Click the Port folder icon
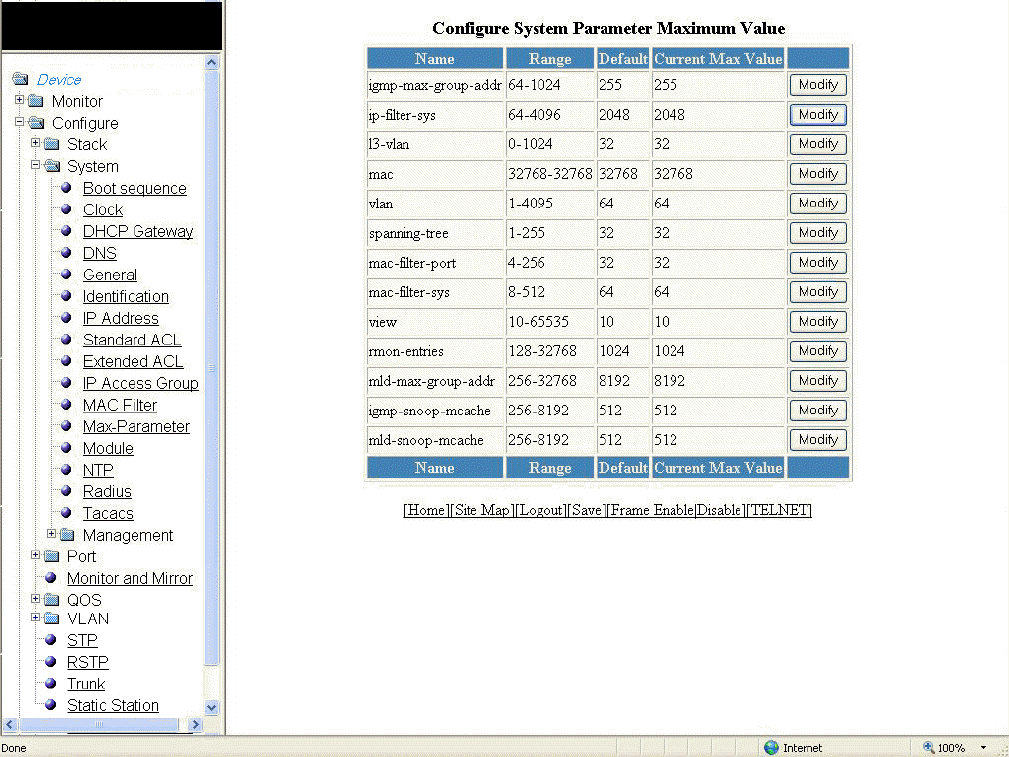This screenshot has height=757, width=1009. [51, 556]
